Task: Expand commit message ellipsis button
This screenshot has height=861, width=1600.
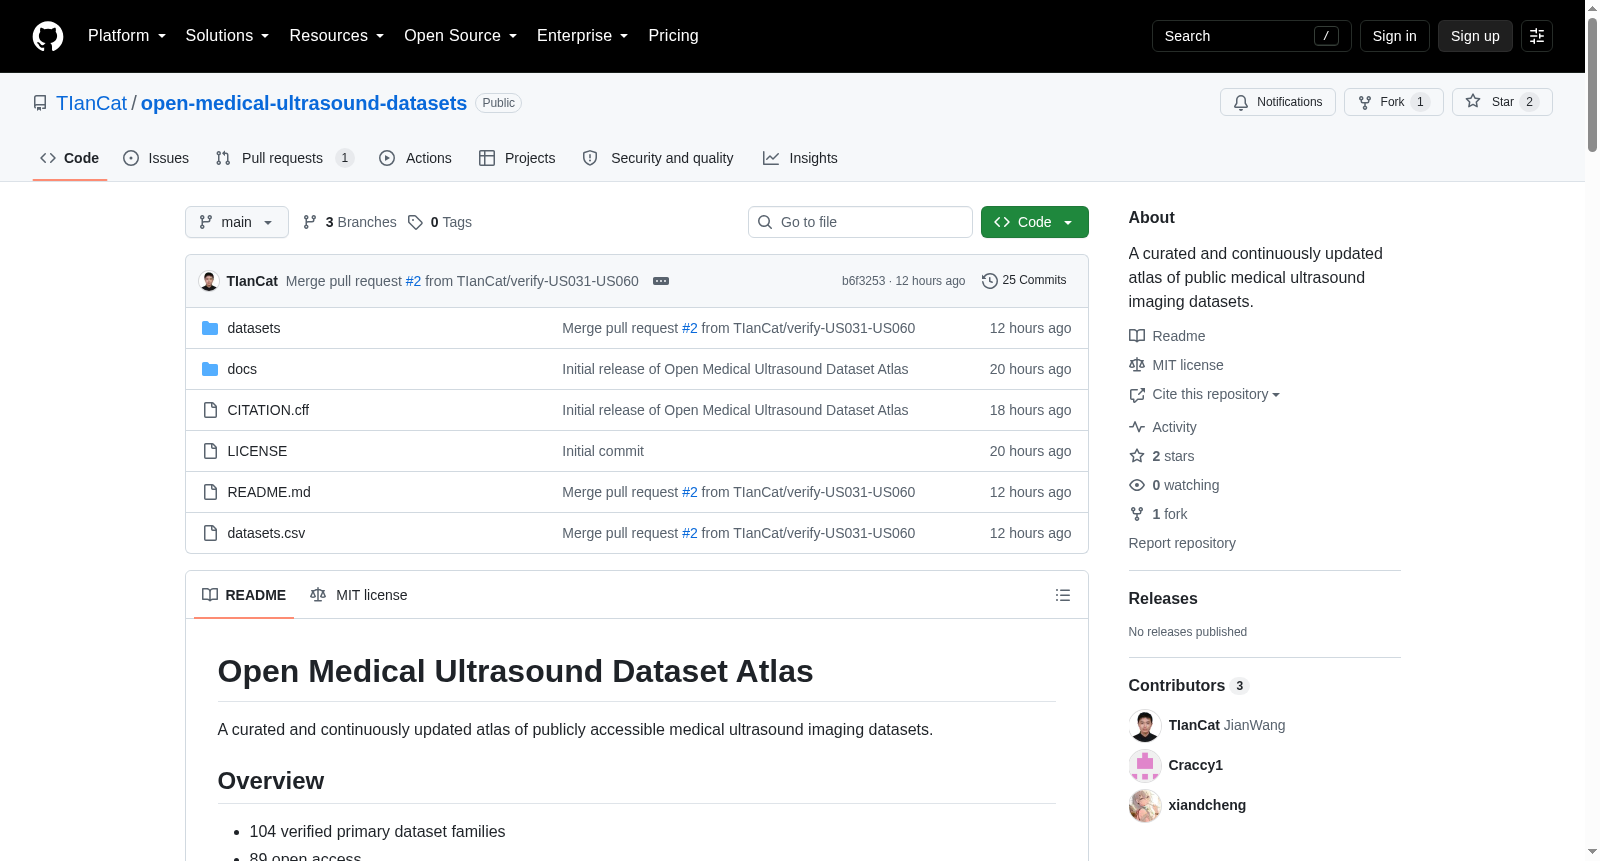Action: (x=661, y=281)
